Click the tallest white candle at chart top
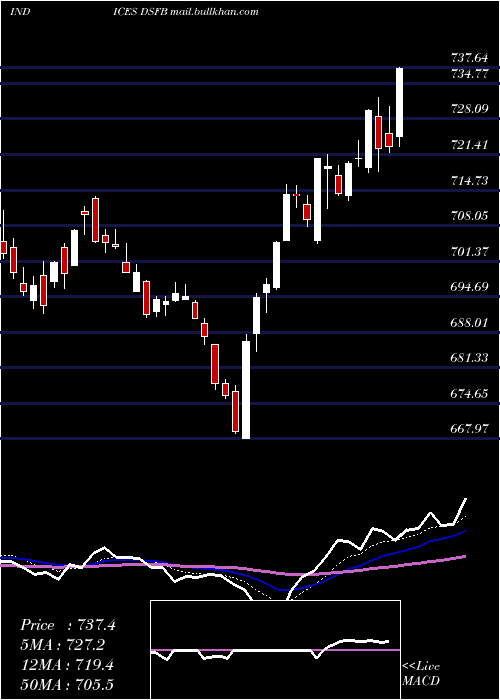Viewport: 500px width, 700px height. click(x=400, y=102)
